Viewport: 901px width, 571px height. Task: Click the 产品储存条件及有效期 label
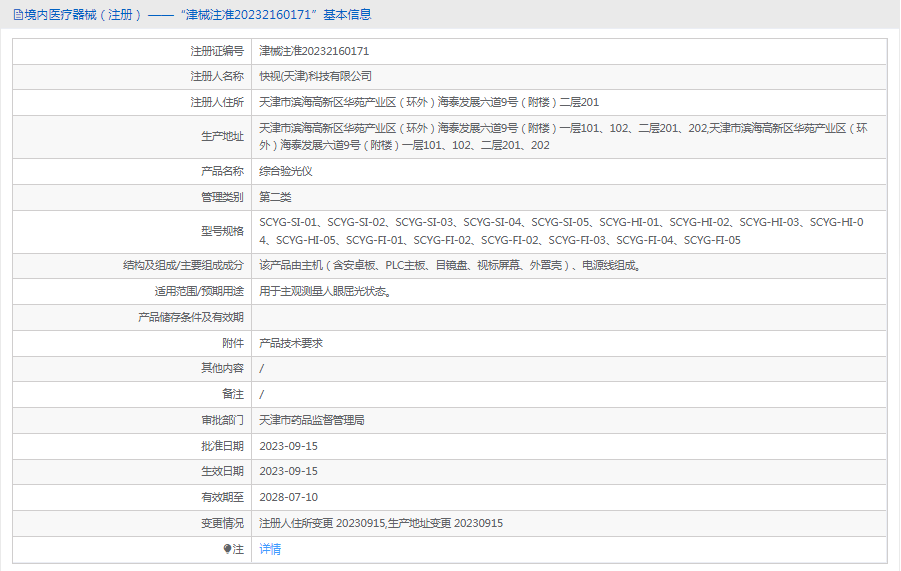[x=191, y=317]
